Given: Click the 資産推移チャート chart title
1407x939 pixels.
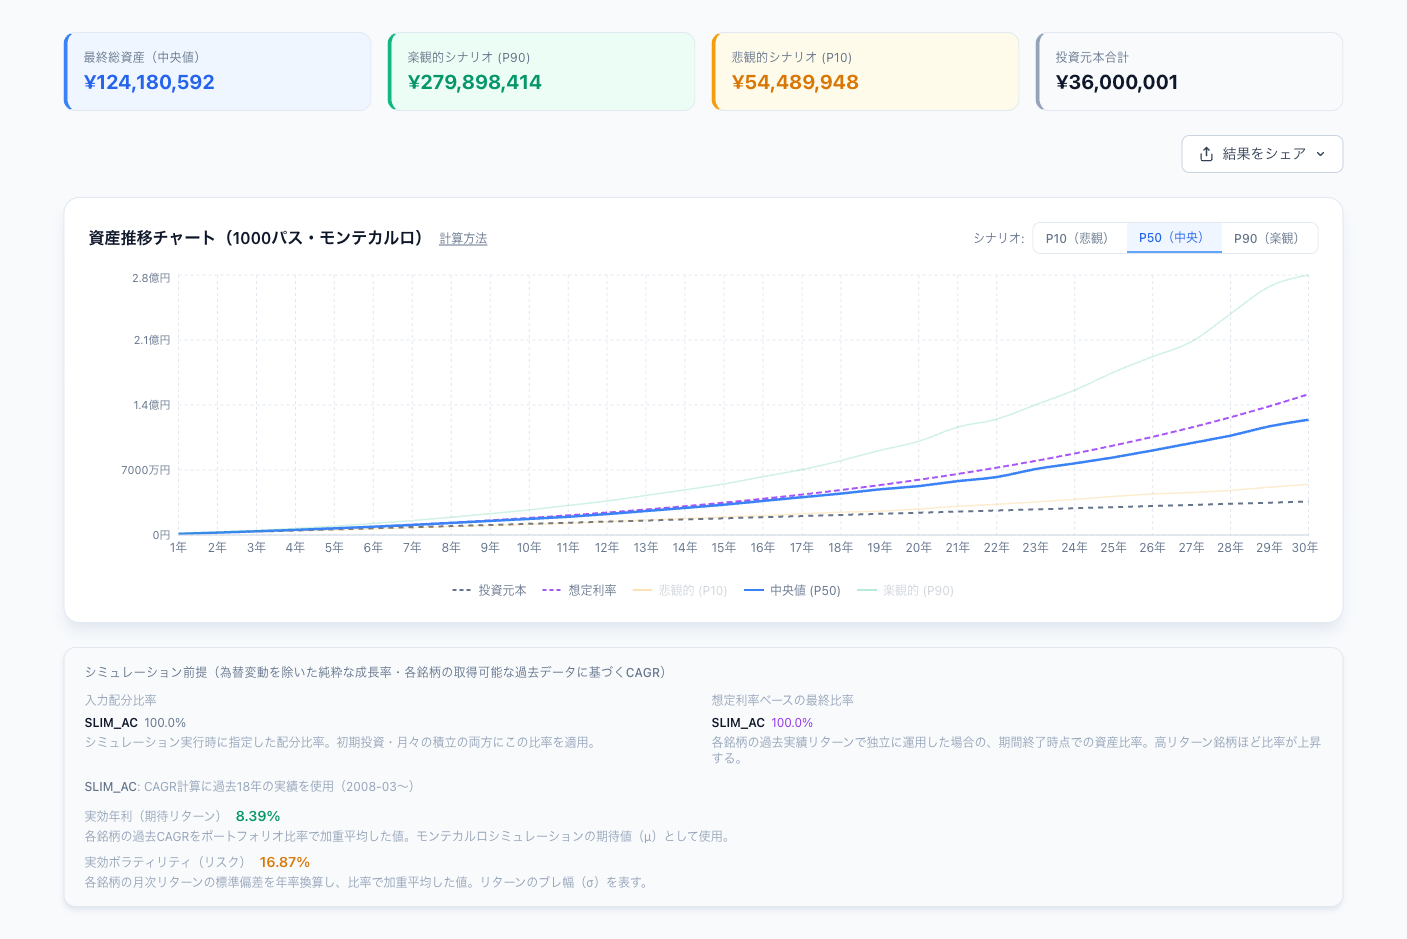Looking at the screenshot, I should coord(257,238).
